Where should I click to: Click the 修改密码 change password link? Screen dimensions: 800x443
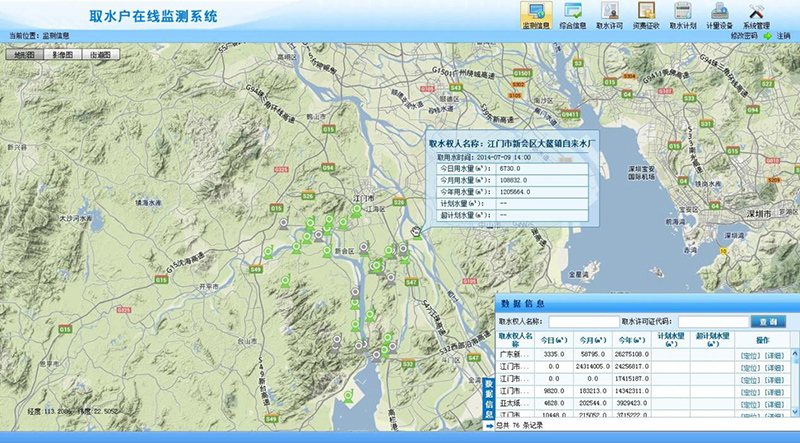pyautogui.click(x=741, y=35)
